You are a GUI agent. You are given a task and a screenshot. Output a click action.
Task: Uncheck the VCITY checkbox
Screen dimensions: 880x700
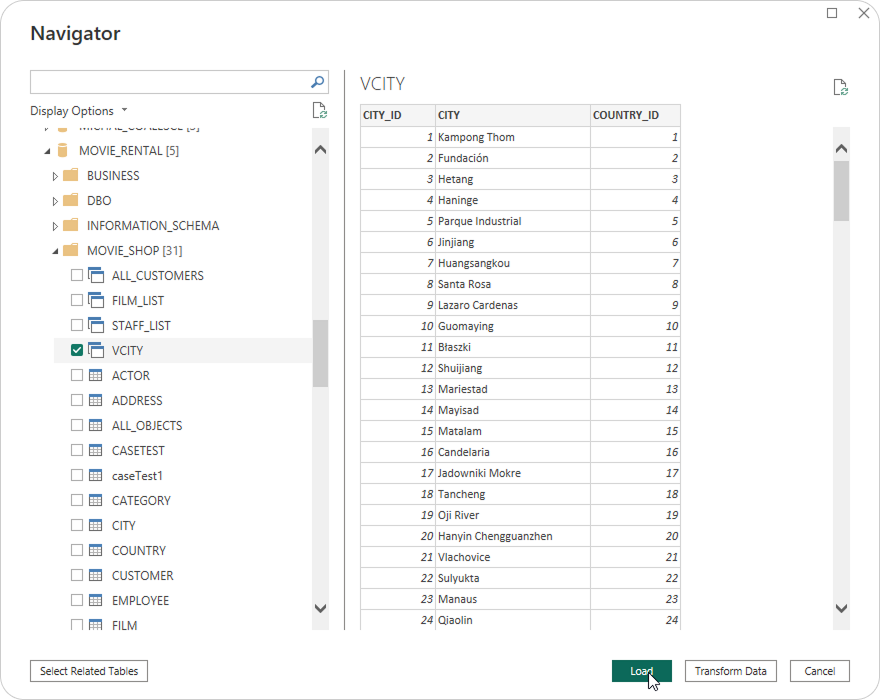coord(77,351)
